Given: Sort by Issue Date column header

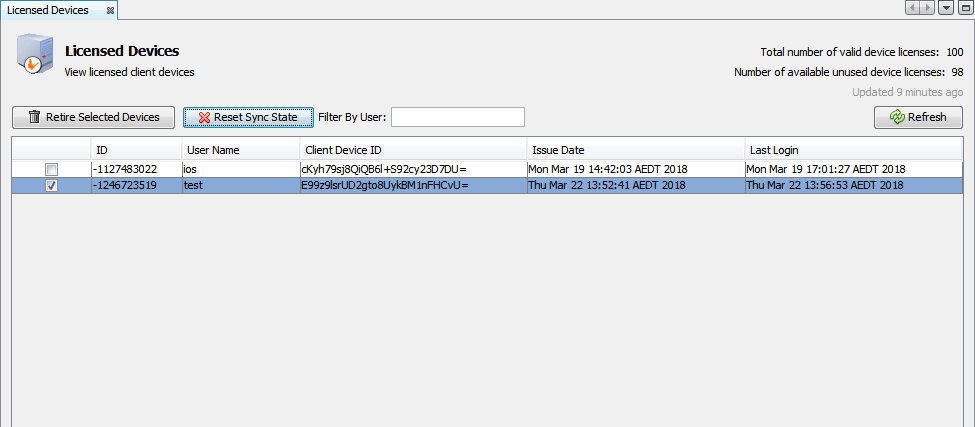Looking at the screenshot, I should [x=634, y=150].
